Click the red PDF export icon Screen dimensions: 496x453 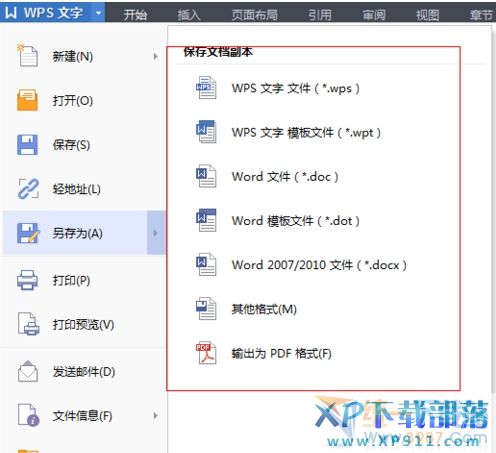coord(206,353)
